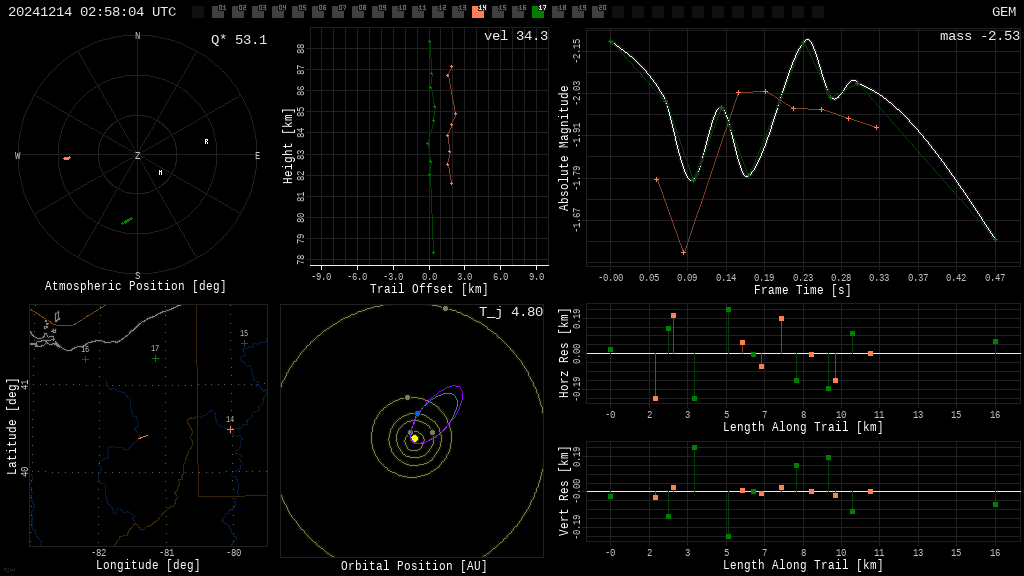This screenshot has width=1024, height=576.
Task: Click the T_j 4.80 value label
Action: click(x=510, y=313)
